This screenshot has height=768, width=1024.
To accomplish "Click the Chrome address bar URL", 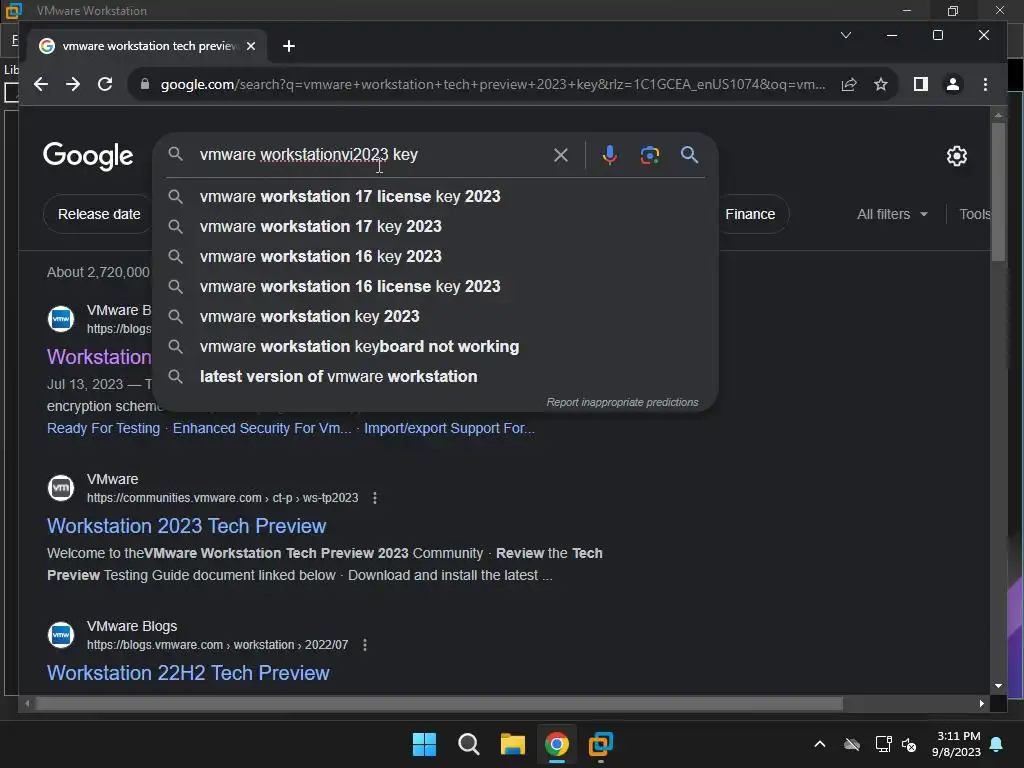I will (x=492, y=84).
